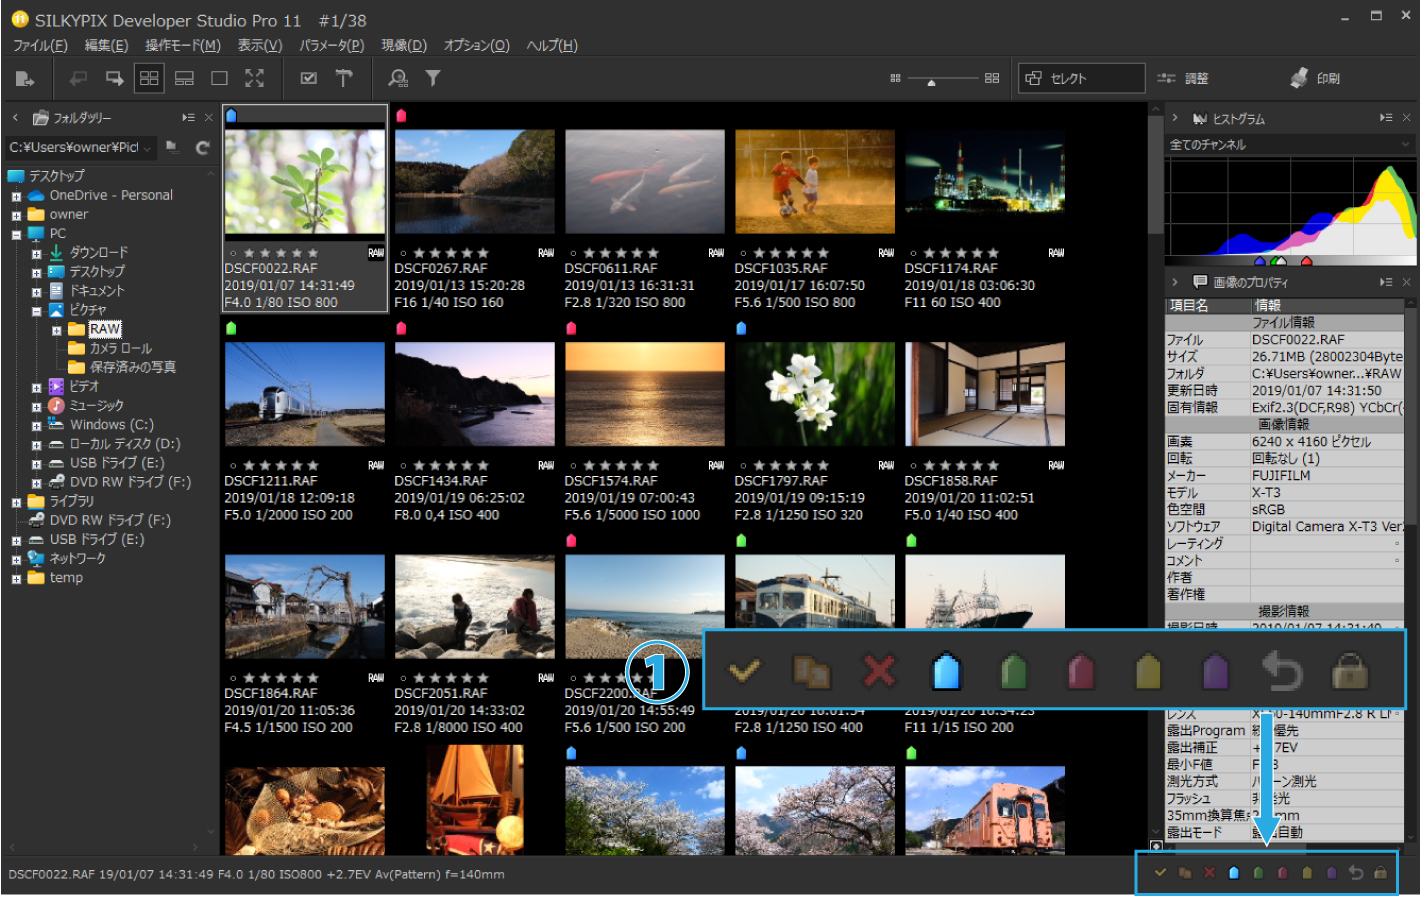This screenshot has width=1420, height=897.
Task: Click the undo mark arrow in the status bar
Action: click(x=1356, y=873)
